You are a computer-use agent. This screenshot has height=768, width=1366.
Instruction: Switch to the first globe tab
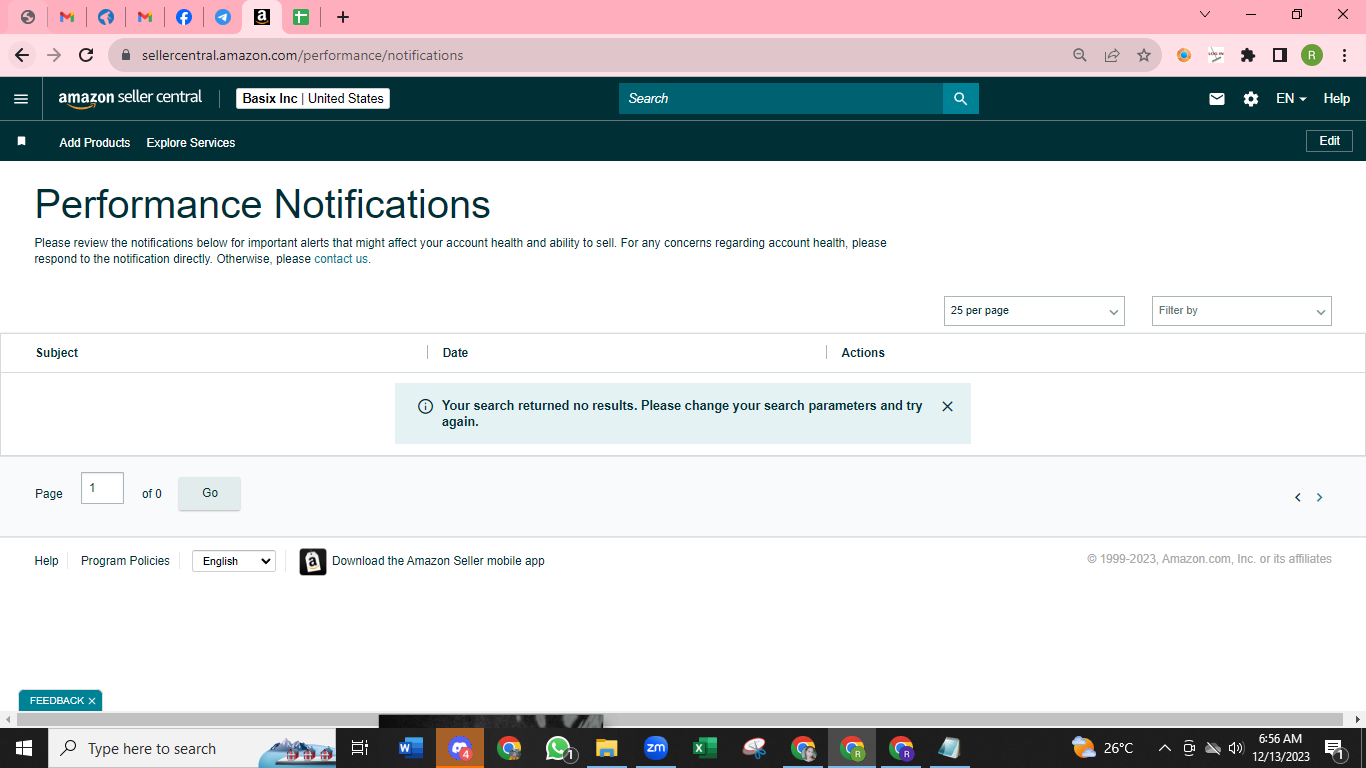28,17
